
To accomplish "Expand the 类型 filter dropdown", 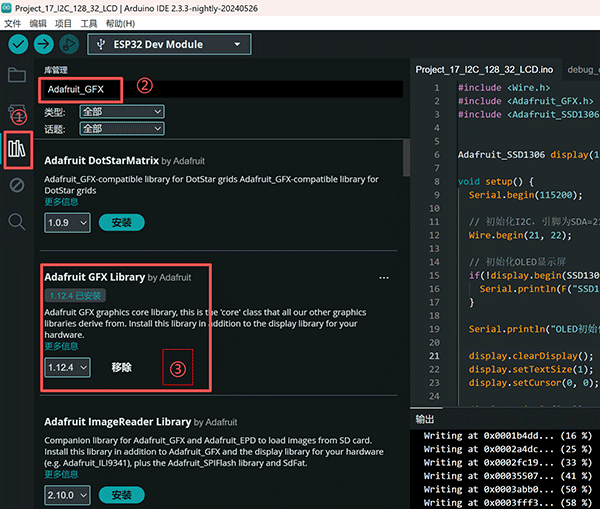I will [x=121, y=112].
